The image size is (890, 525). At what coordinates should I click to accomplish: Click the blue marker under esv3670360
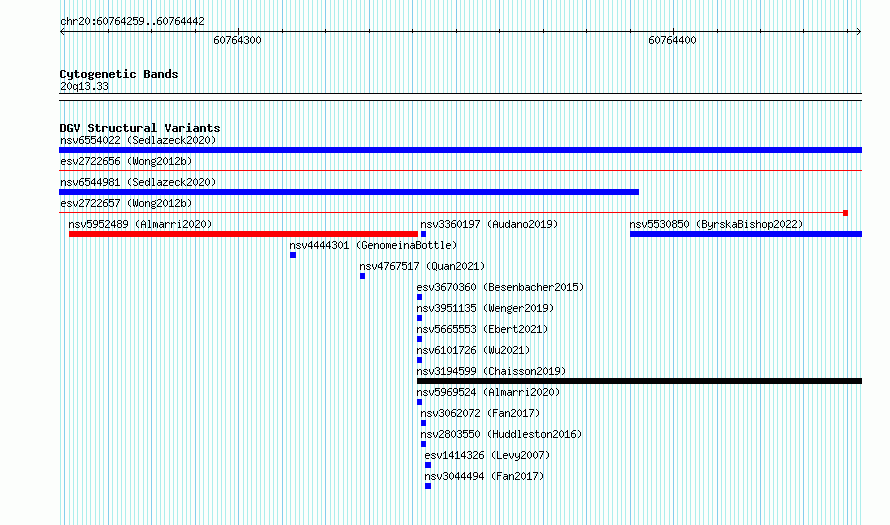coord(419,297)
